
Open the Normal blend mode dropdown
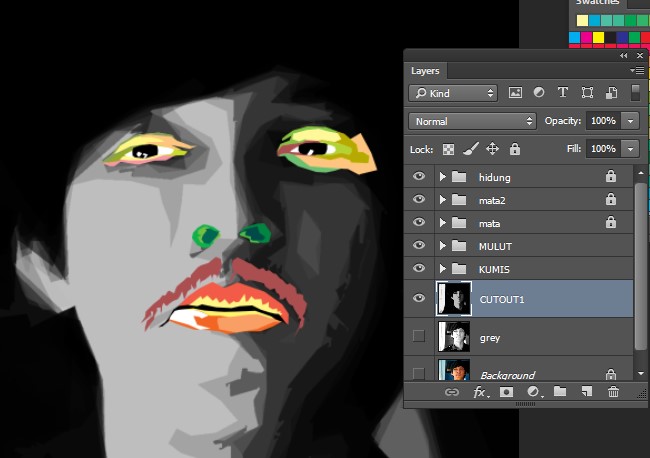[472, 121]
